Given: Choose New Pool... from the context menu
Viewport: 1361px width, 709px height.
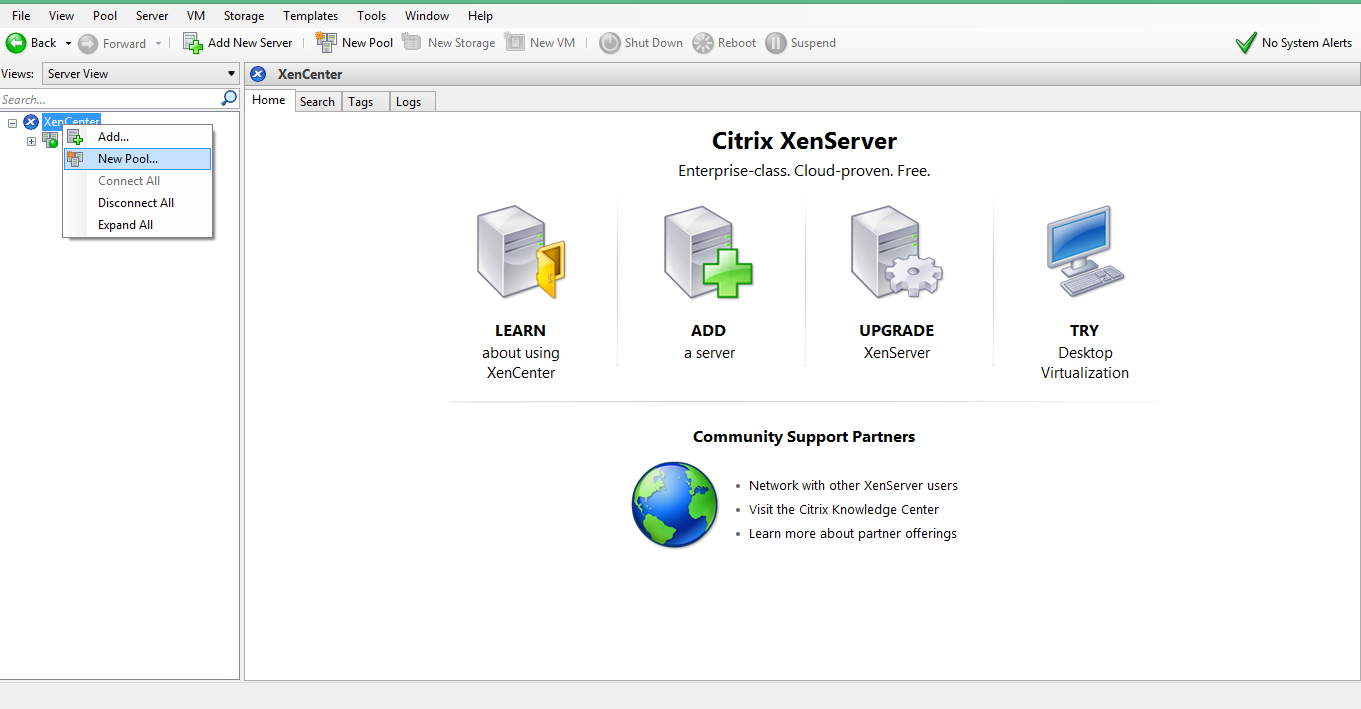Looking at the screenshot, I should (138, 159).
